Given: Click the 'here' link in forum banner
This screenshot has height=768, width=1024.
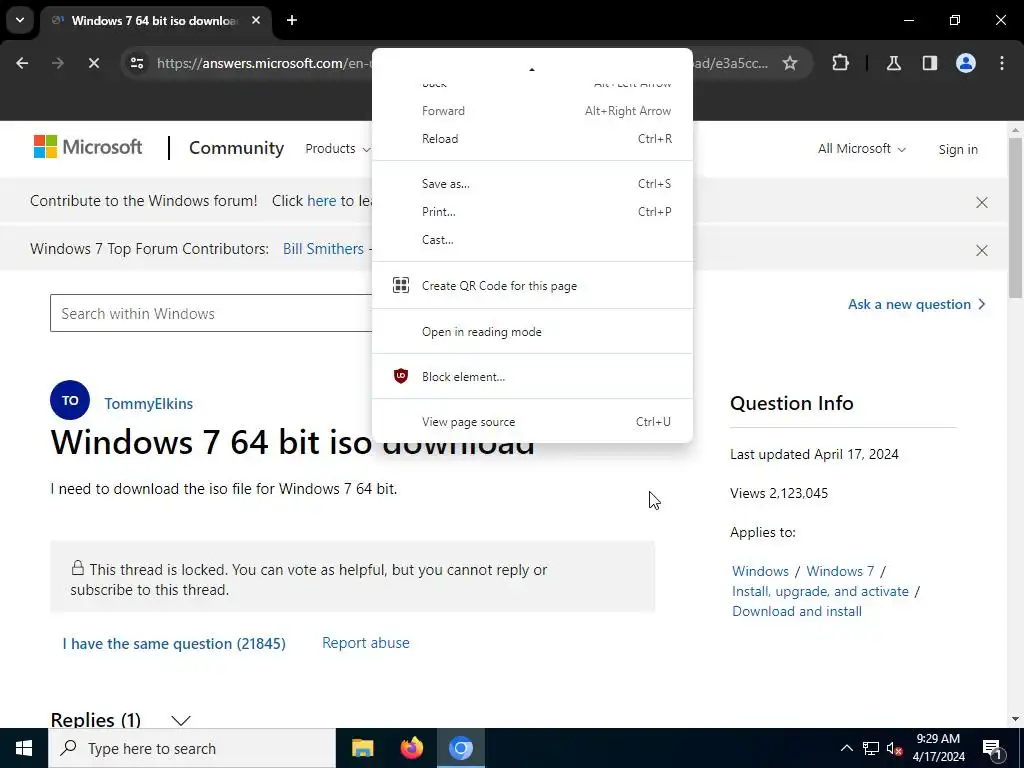Looking at the screenshot, I should [x=321, y=200].
